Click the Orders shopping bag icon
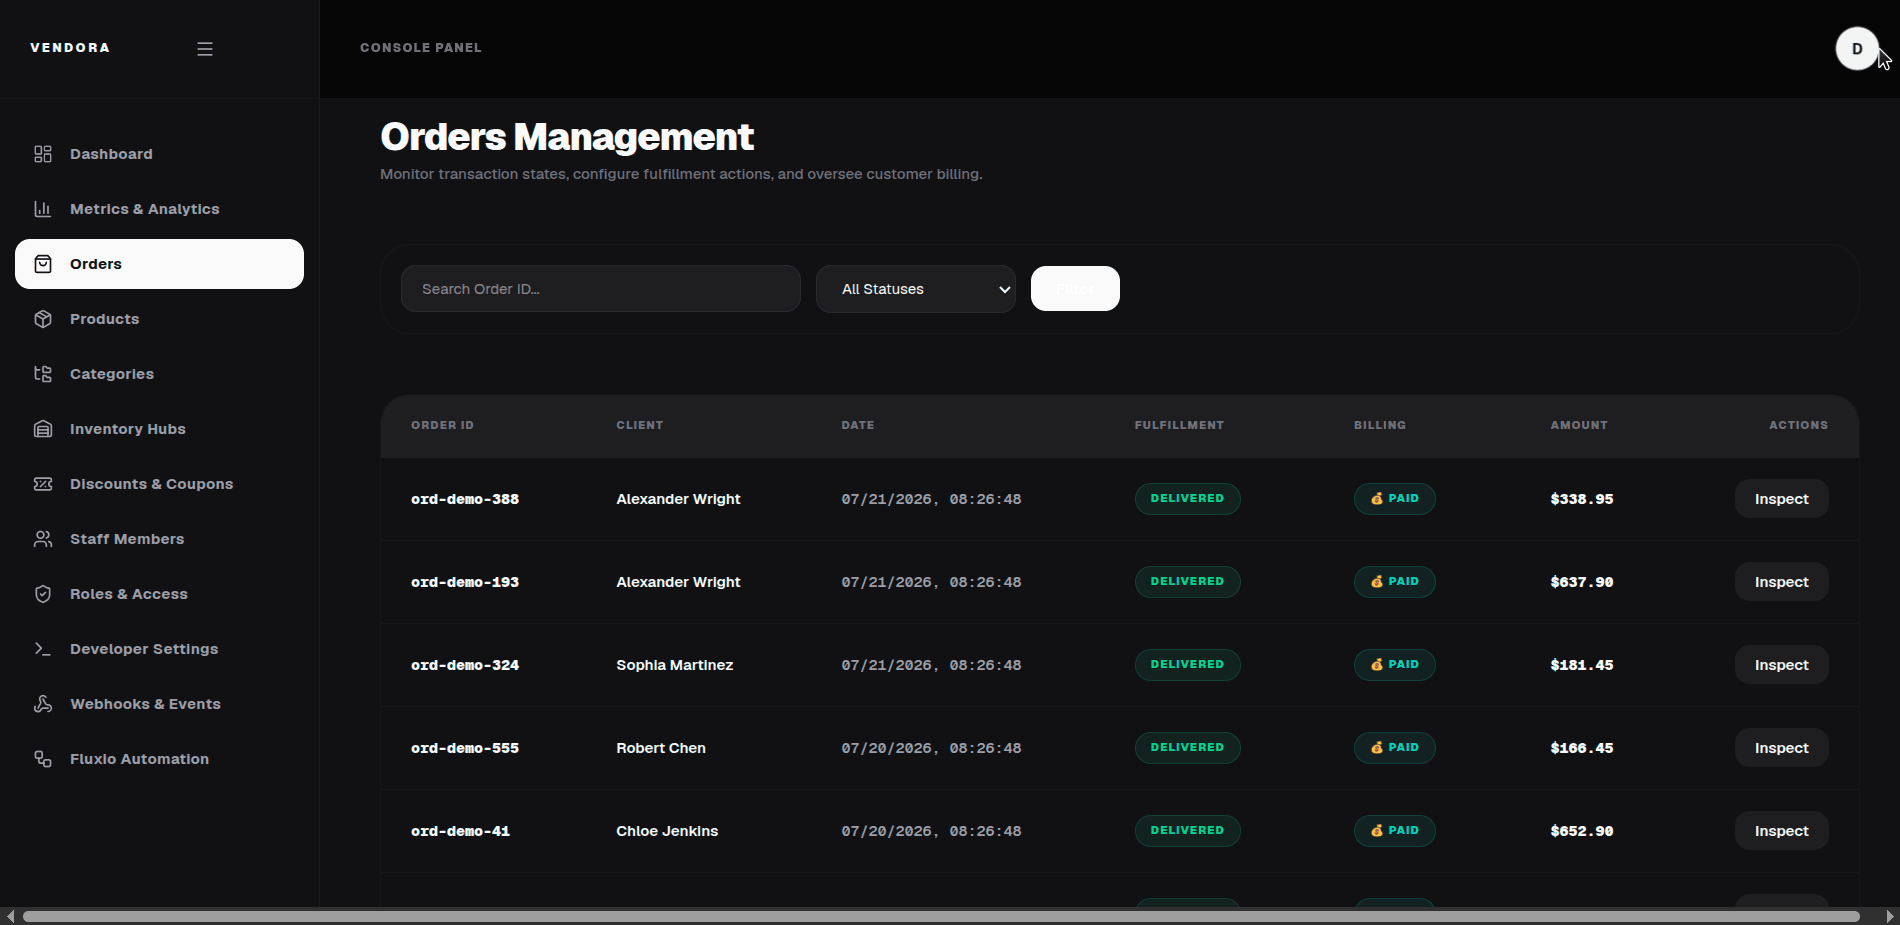1900x925 pixels. click(x=43, y=264)
